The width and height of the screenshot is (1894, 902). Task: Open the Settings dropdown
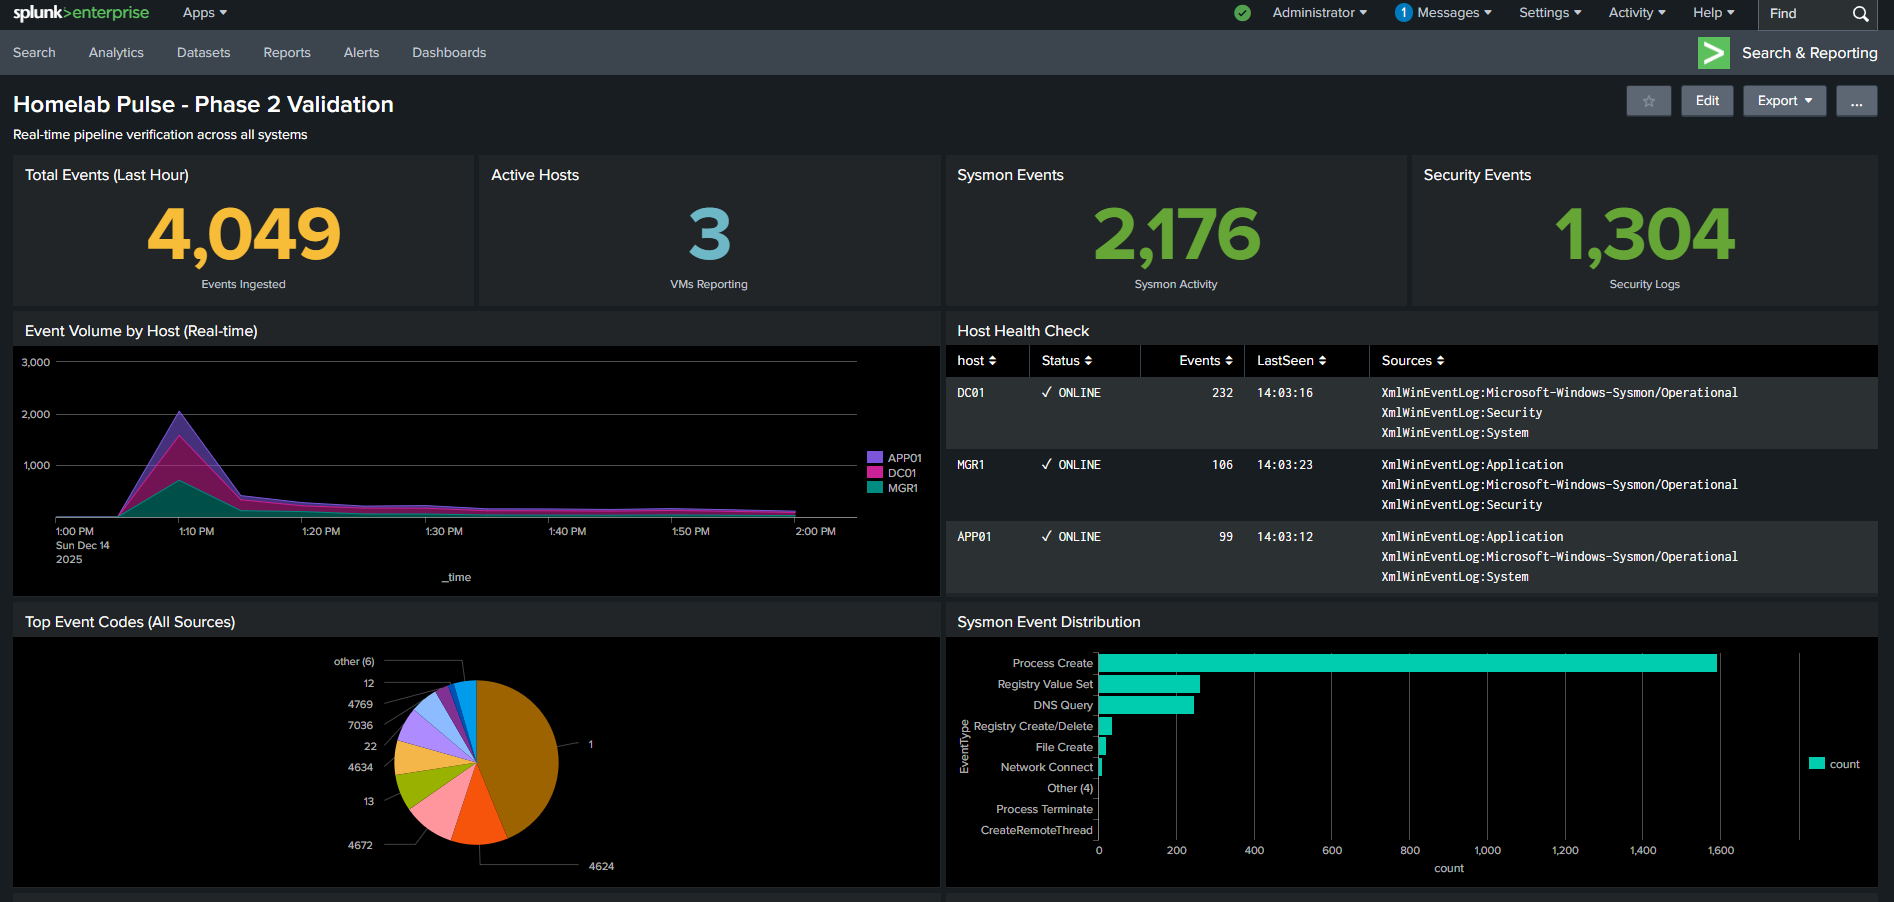tap(1549, 13)
